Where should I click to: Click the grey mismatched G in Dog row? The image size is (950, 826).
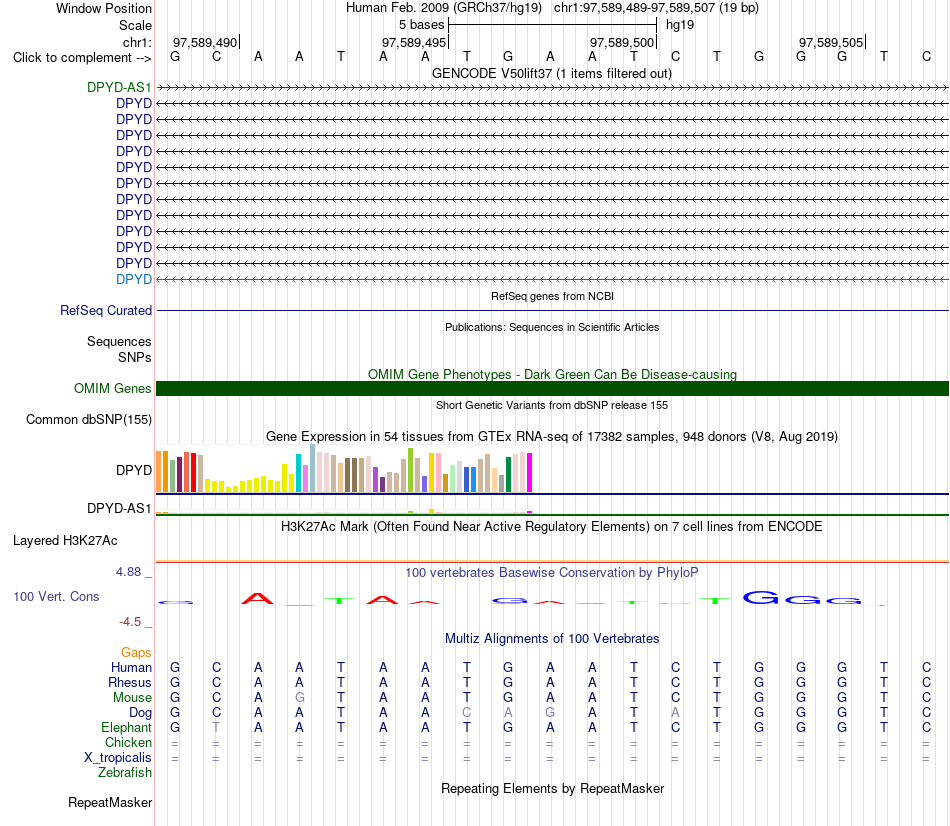[x=550, y=712]
